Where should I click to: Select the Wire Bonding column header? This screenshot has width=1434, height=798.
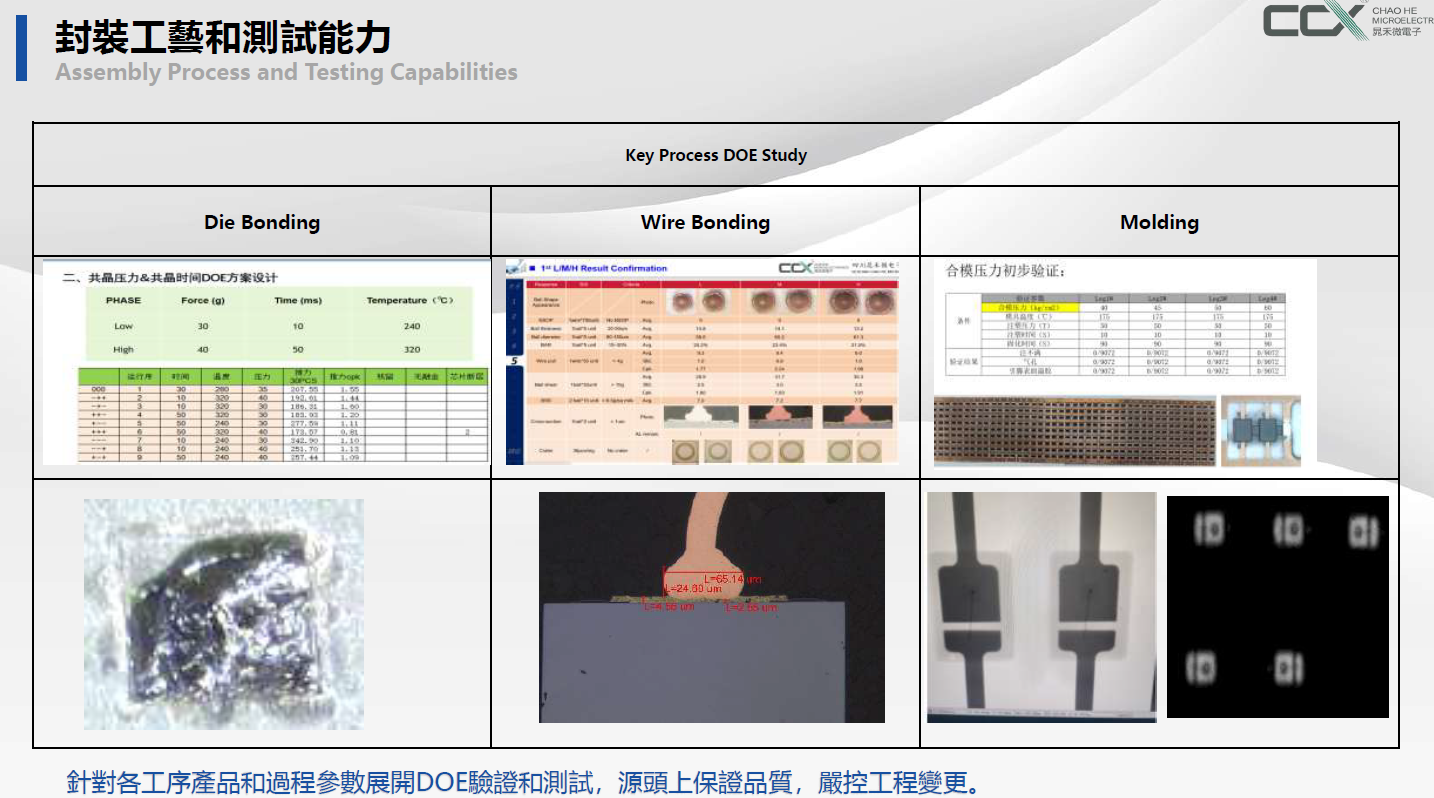705,222
